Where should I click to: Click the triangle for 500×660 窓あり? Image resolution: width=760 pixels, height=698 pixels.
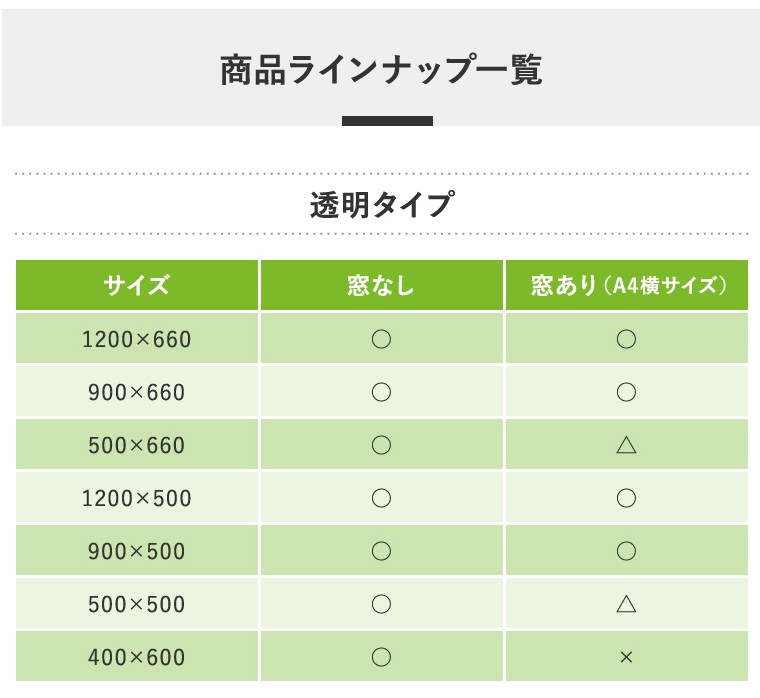[x=626, y=445]
